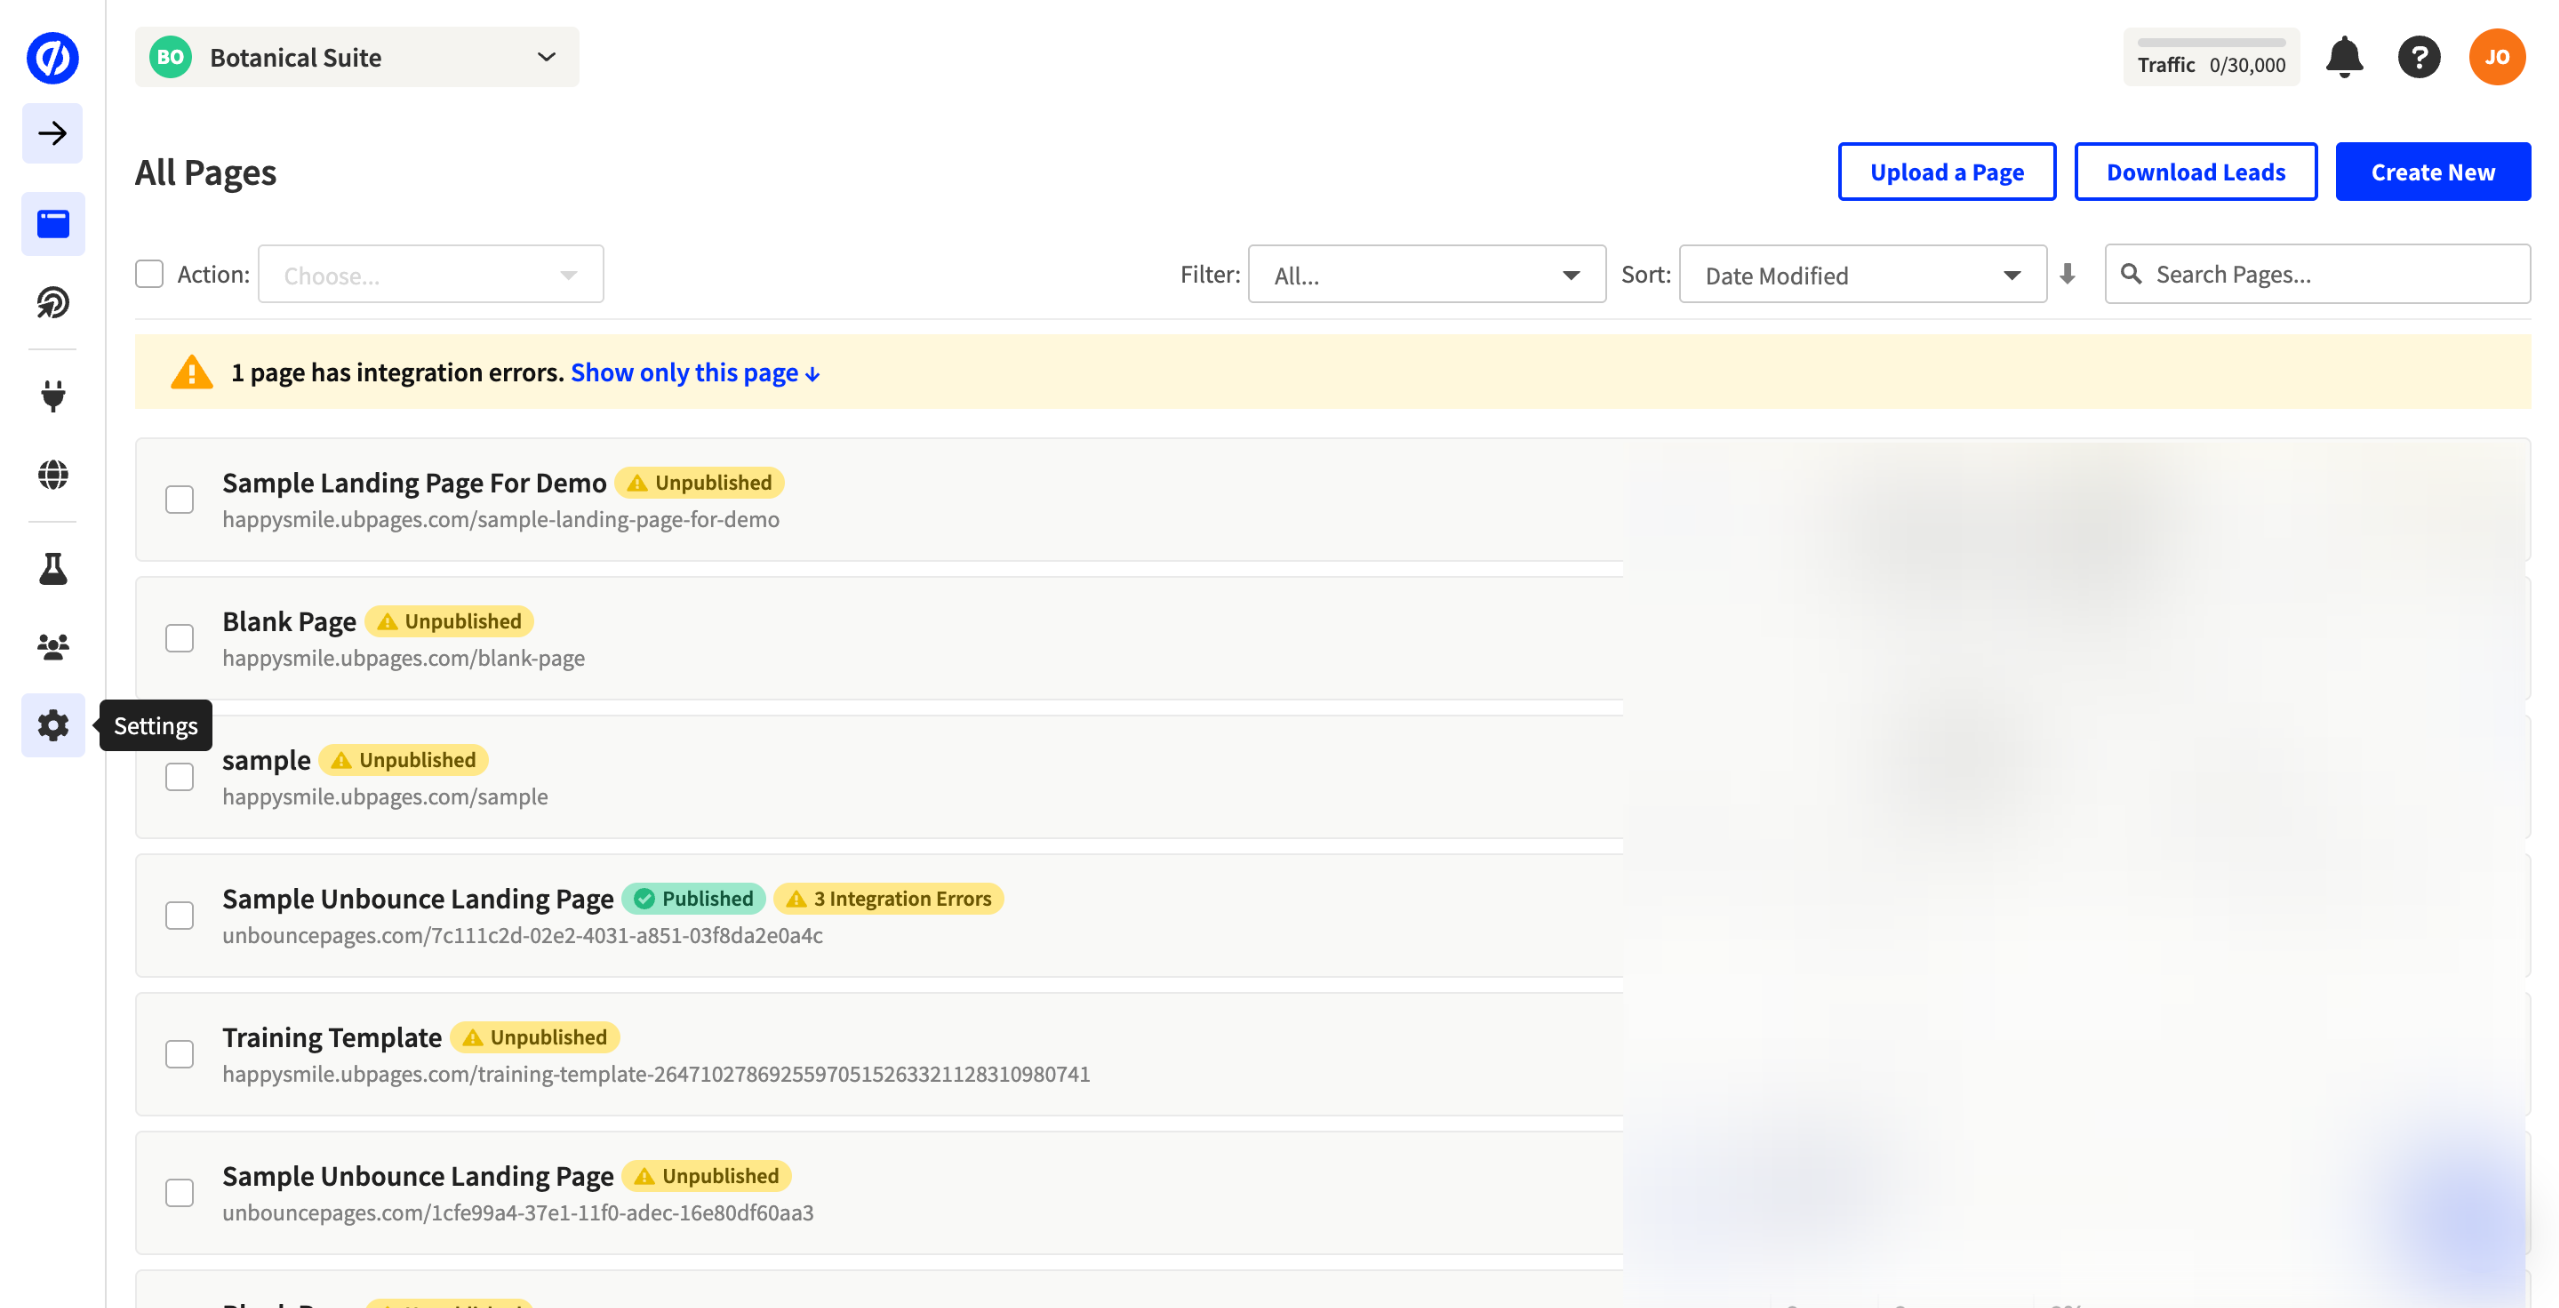2559x1308 pixels.
Task: Click the Upload a Page button
Action: coord(1945,172)
